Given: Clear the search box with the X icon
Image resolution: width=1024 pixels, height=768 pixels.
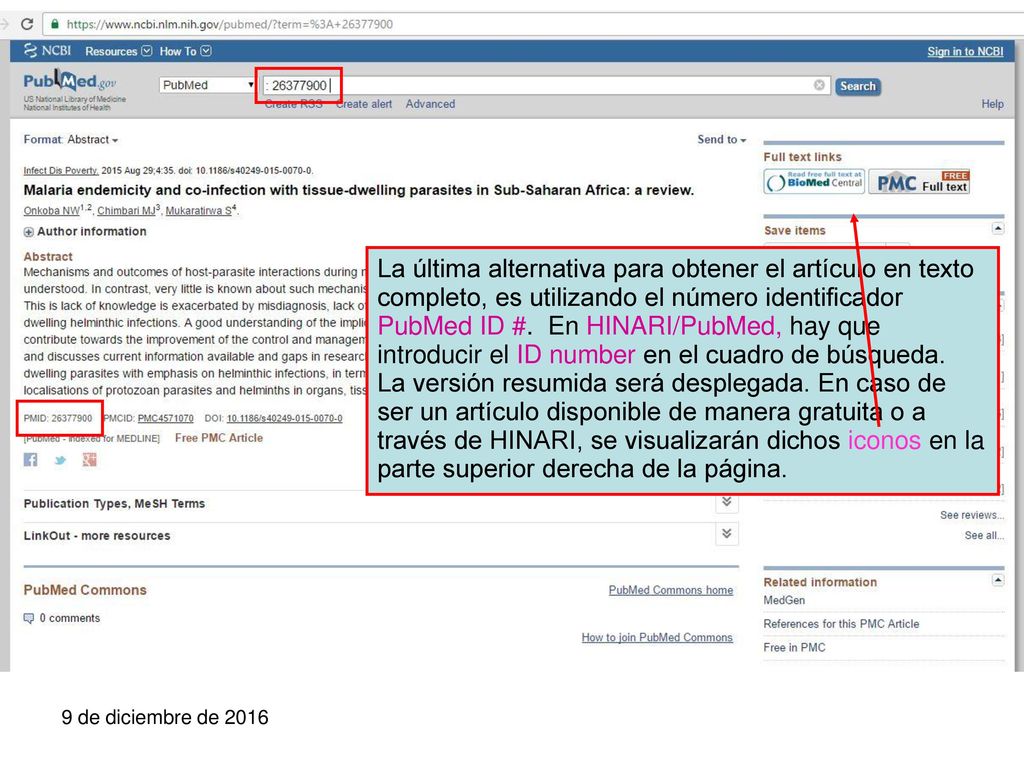Looking at the screenshot, I should coord(819,86).
